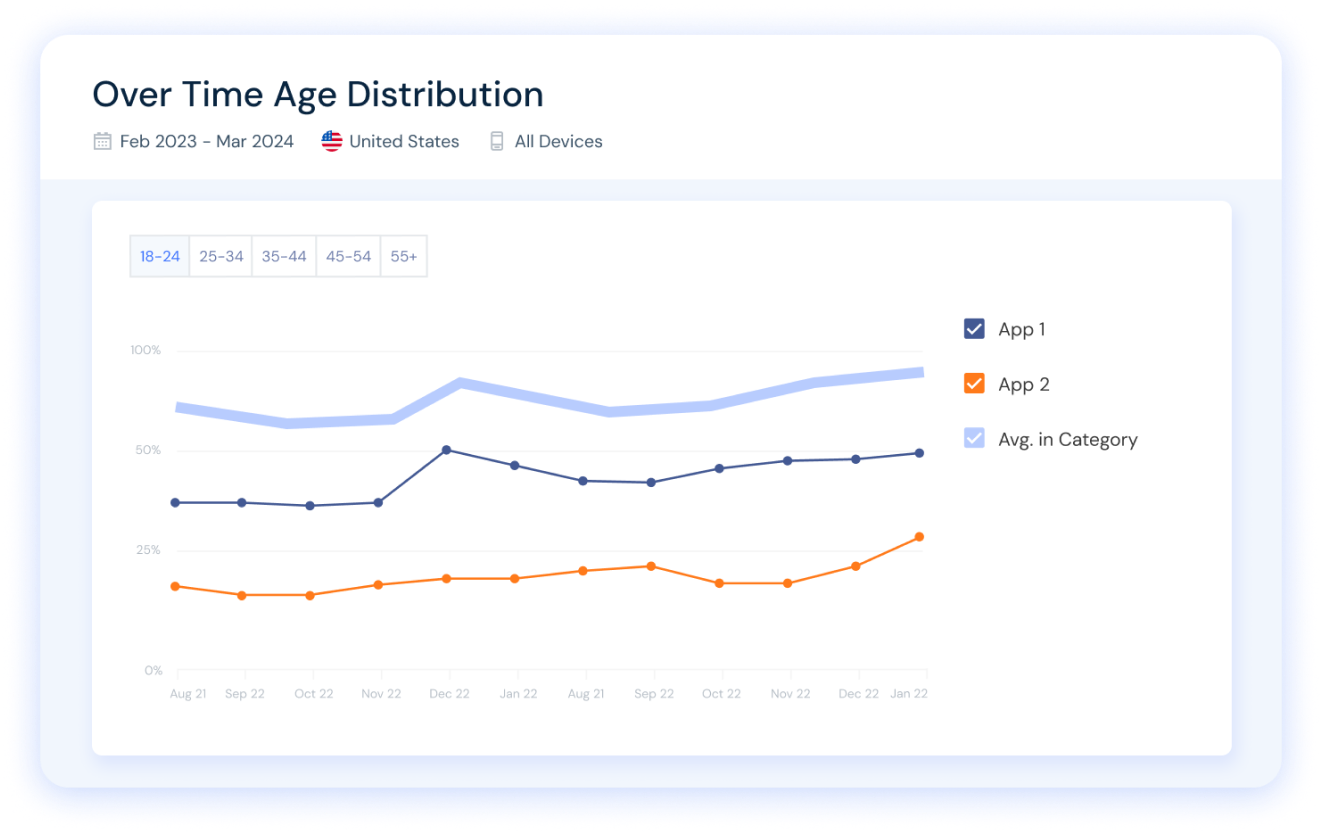Click the App 1 legend text

[x=1021, y=328]
